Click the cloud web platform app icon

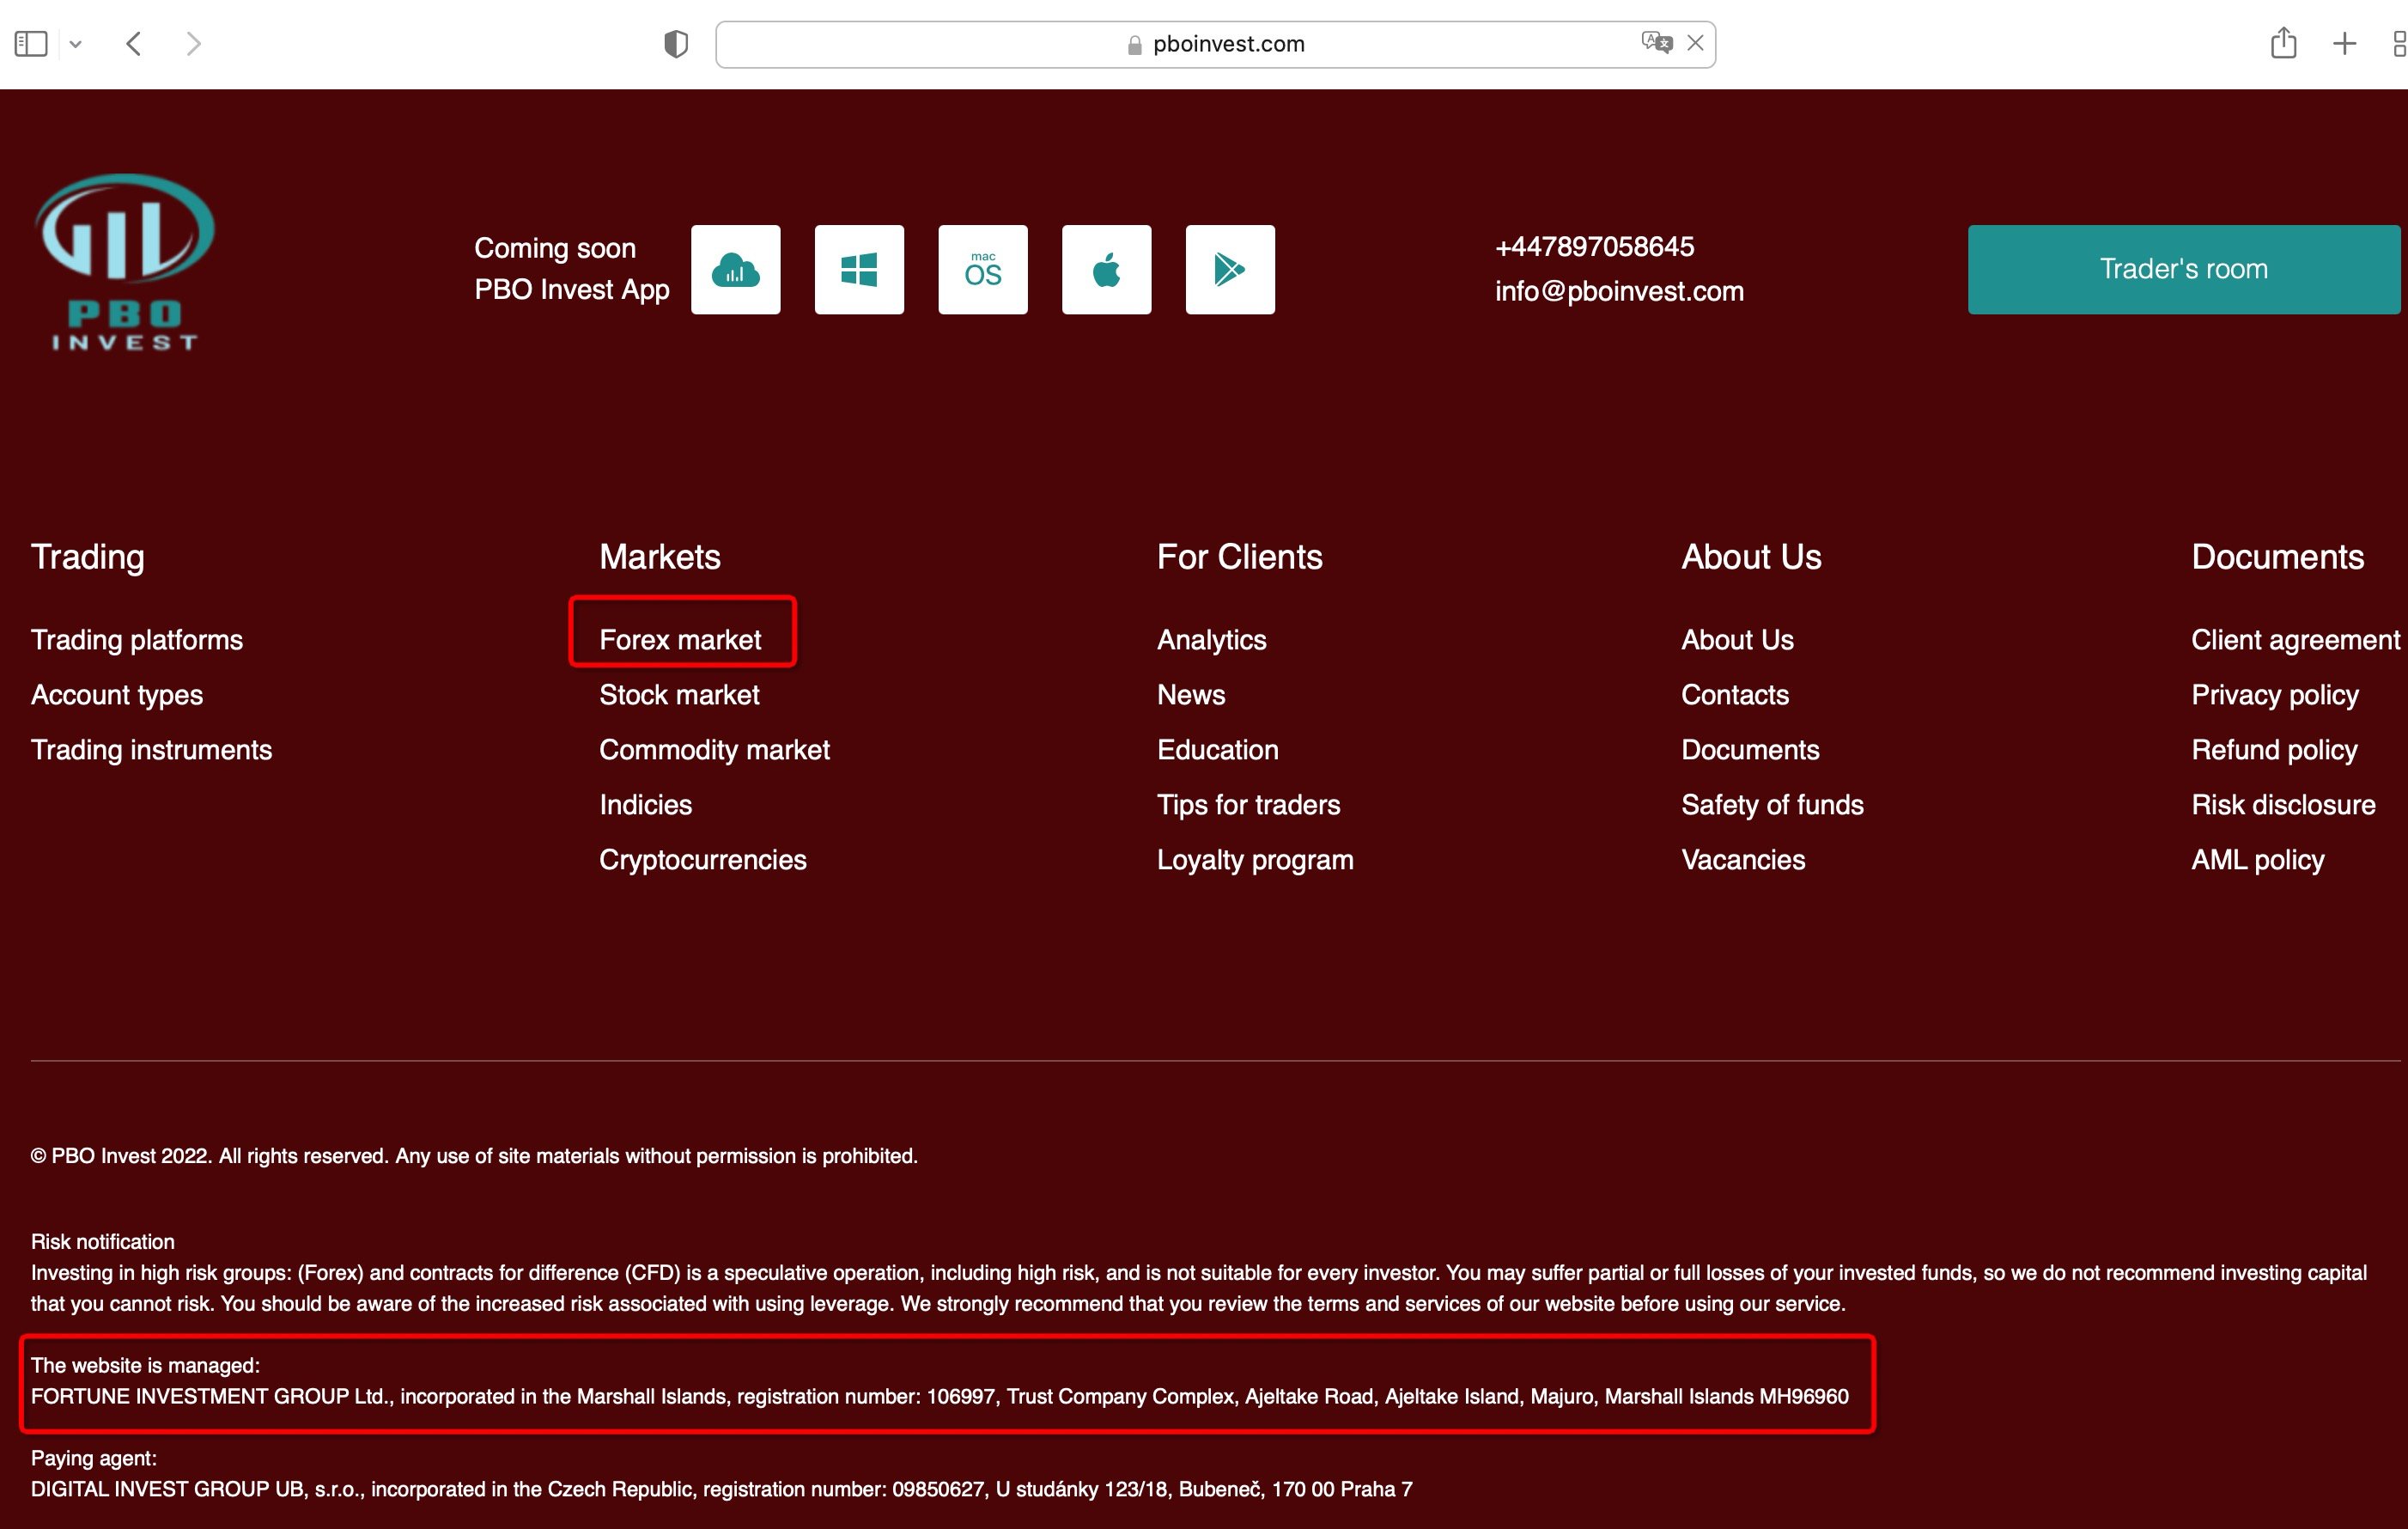pyautogui.click(x=735, y=270)
